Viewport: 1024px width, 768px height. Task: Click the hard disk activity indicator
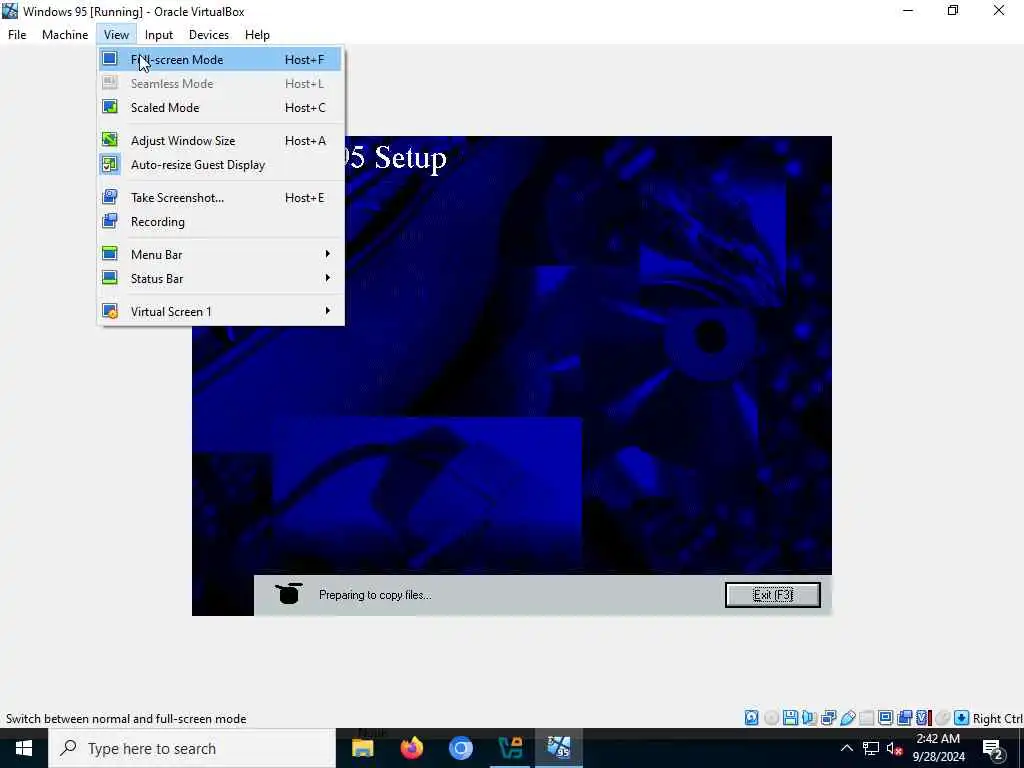click(752, 718)
